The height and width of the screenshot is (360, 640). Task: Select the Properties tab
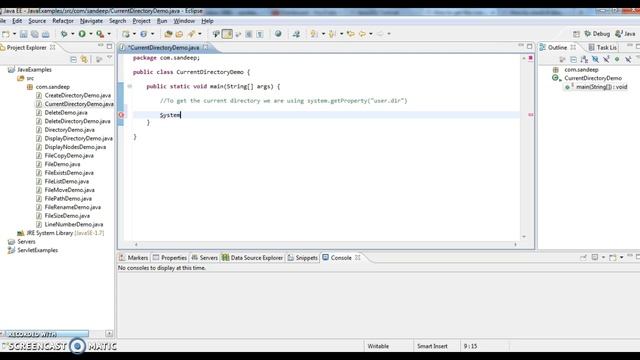(169, 258)
